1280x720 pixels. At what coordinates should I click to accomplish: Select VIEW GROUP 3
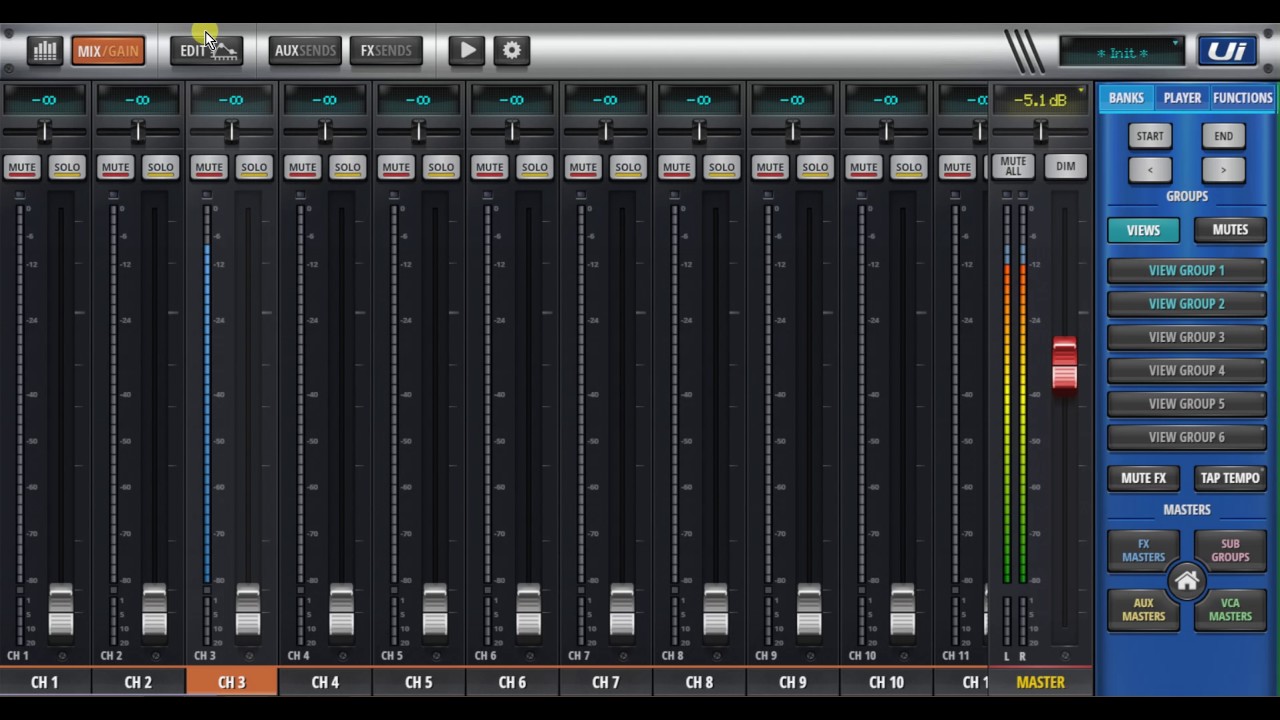pos(1187,337)
